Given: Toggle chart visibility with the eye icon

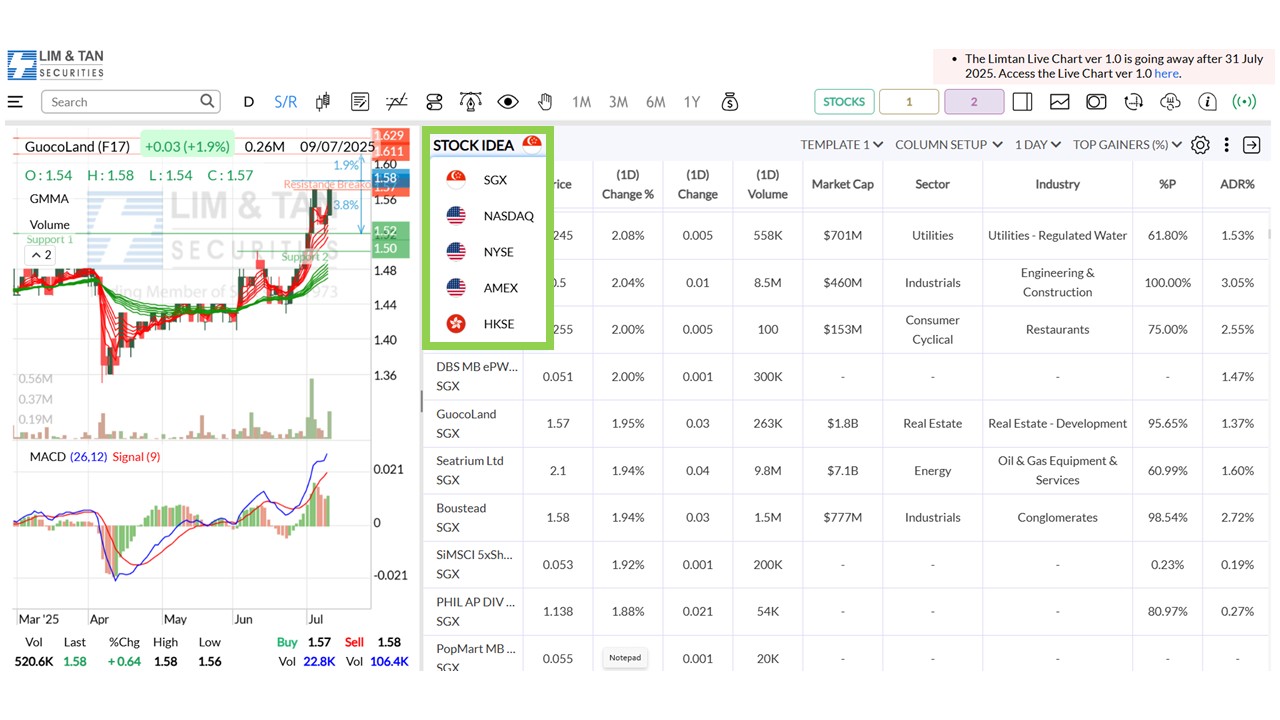Looking at the screenshot, I should [x=508, y=102].
